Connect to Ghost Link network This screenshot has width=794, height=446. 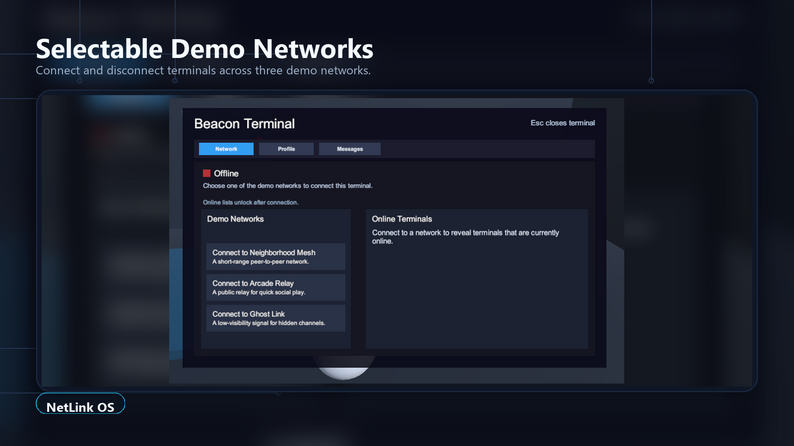pos(275,318)
